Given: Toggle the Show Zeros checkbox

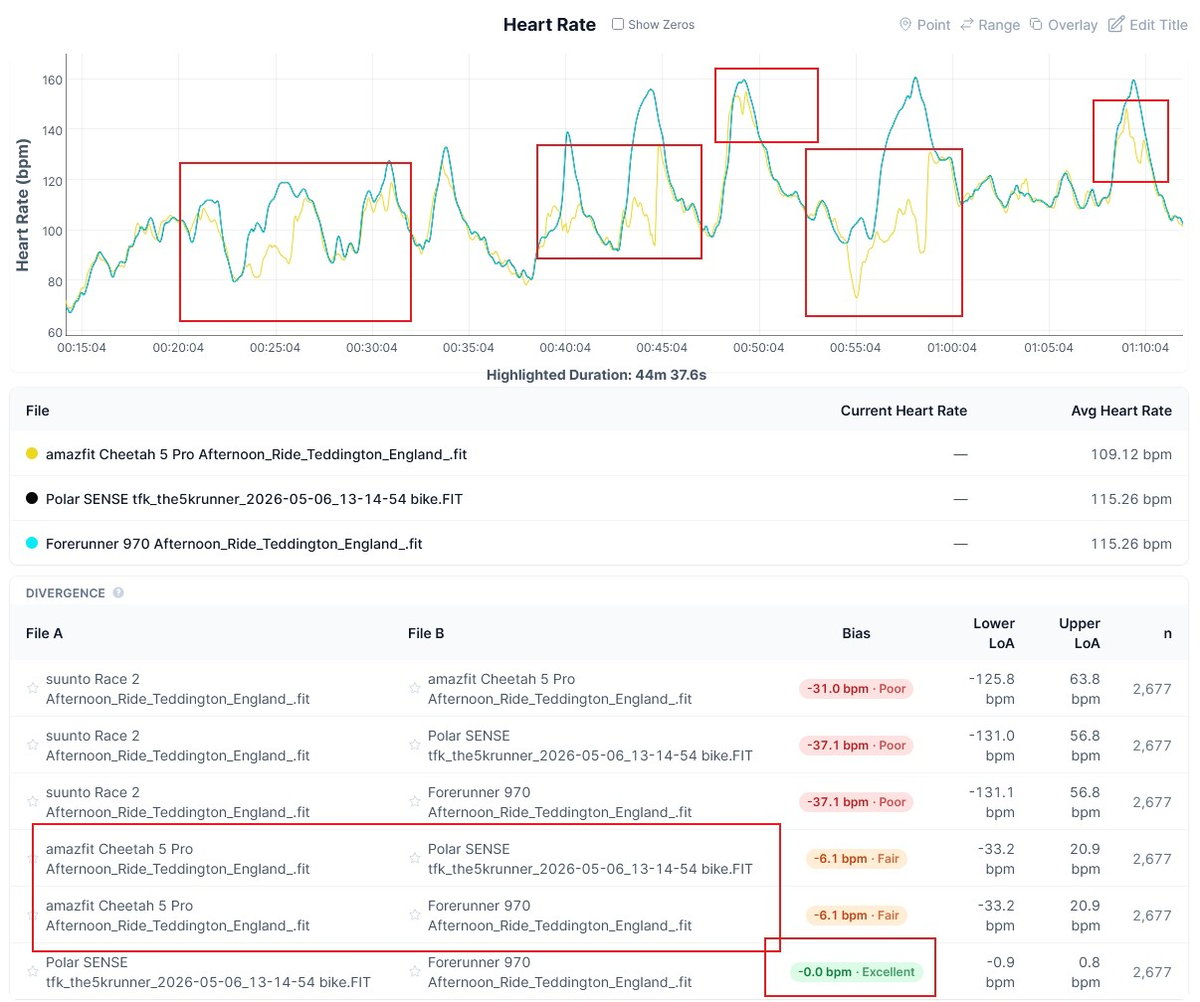Looking at the screenshot, I should pos(618,24).
